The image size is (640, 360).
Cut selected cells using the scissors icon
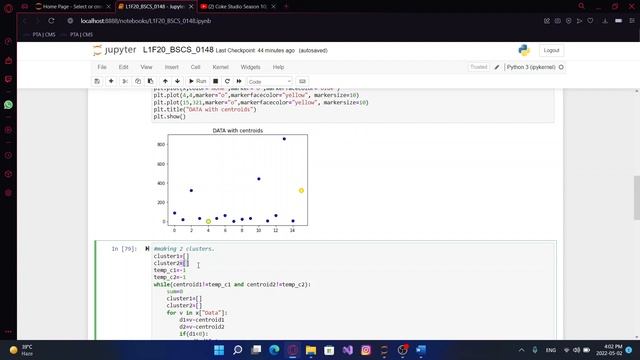pyautogui.click(x=125, y=81)
